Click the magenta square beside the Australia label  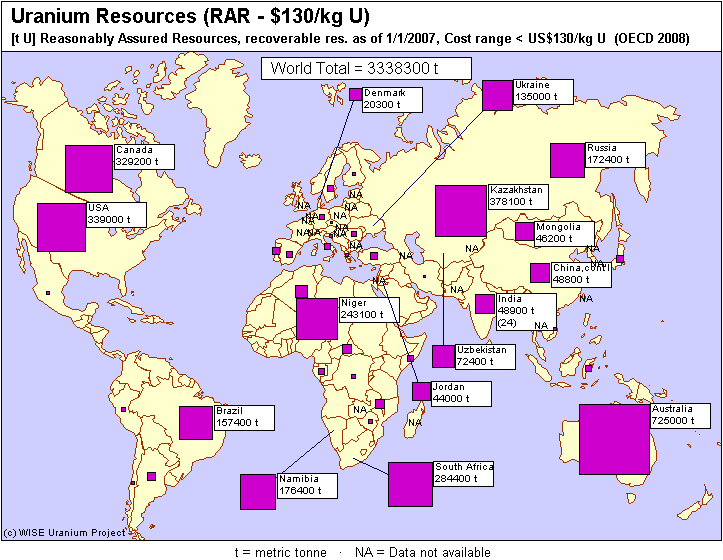point(615,440)
